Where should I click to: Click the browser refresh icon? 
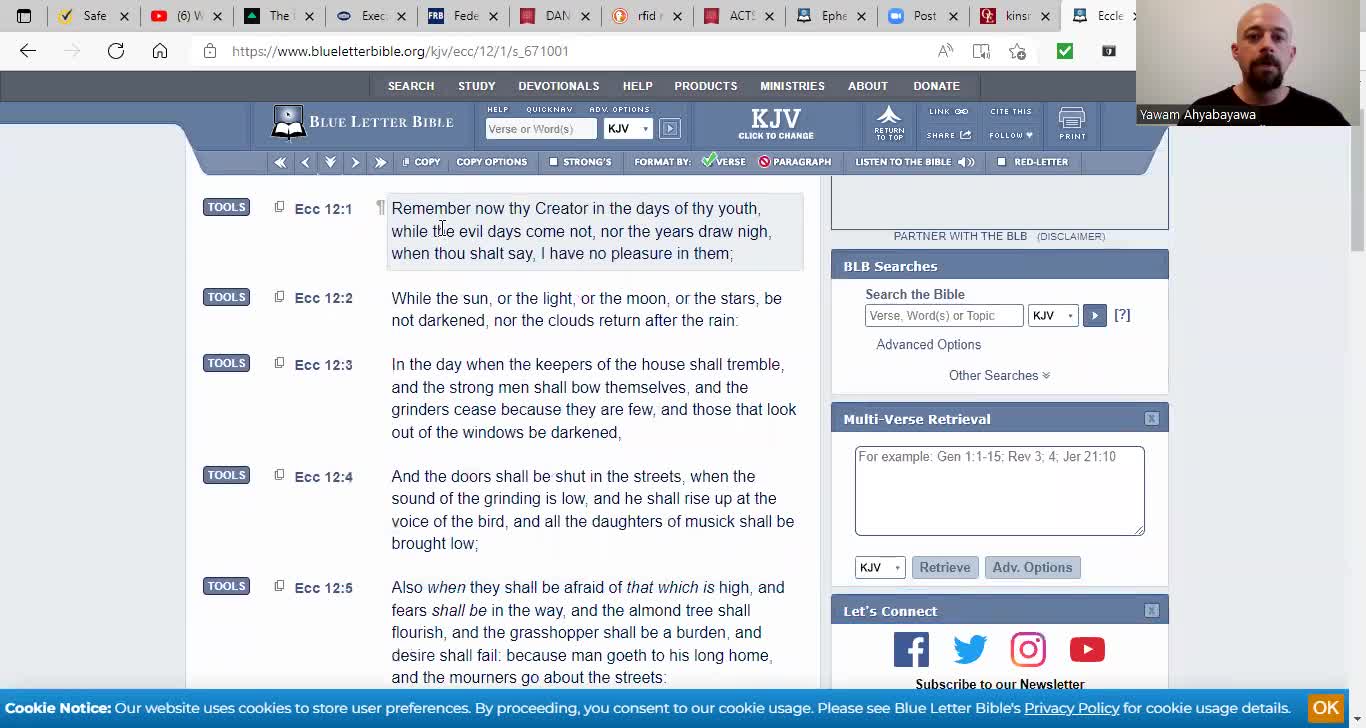point(116,51)
